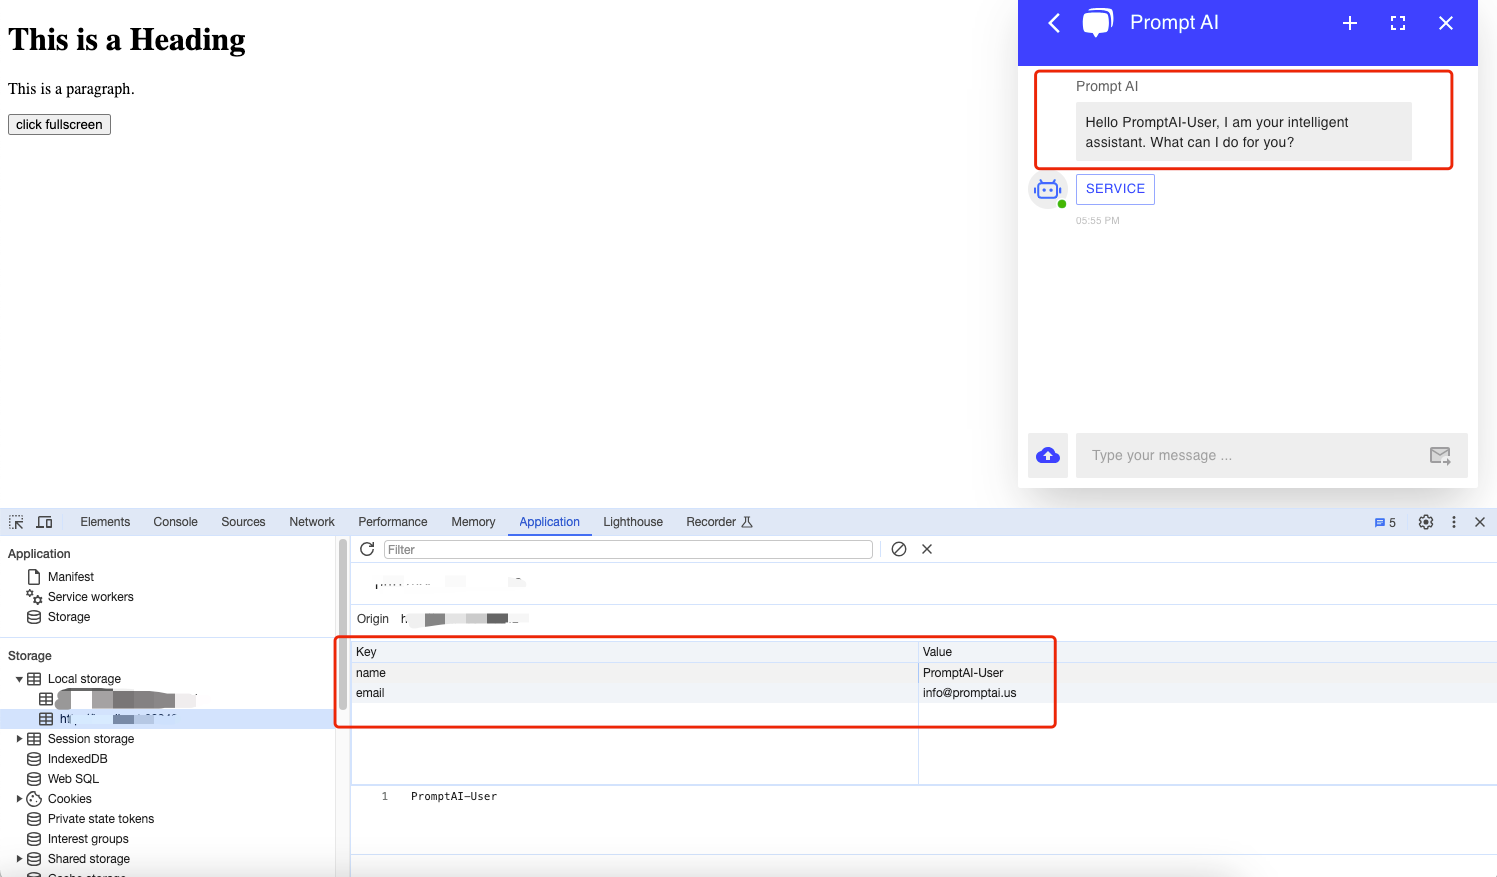Click the chat bubble logo in chat header
1497x877 pixels.
click(x=1097, y=22)
